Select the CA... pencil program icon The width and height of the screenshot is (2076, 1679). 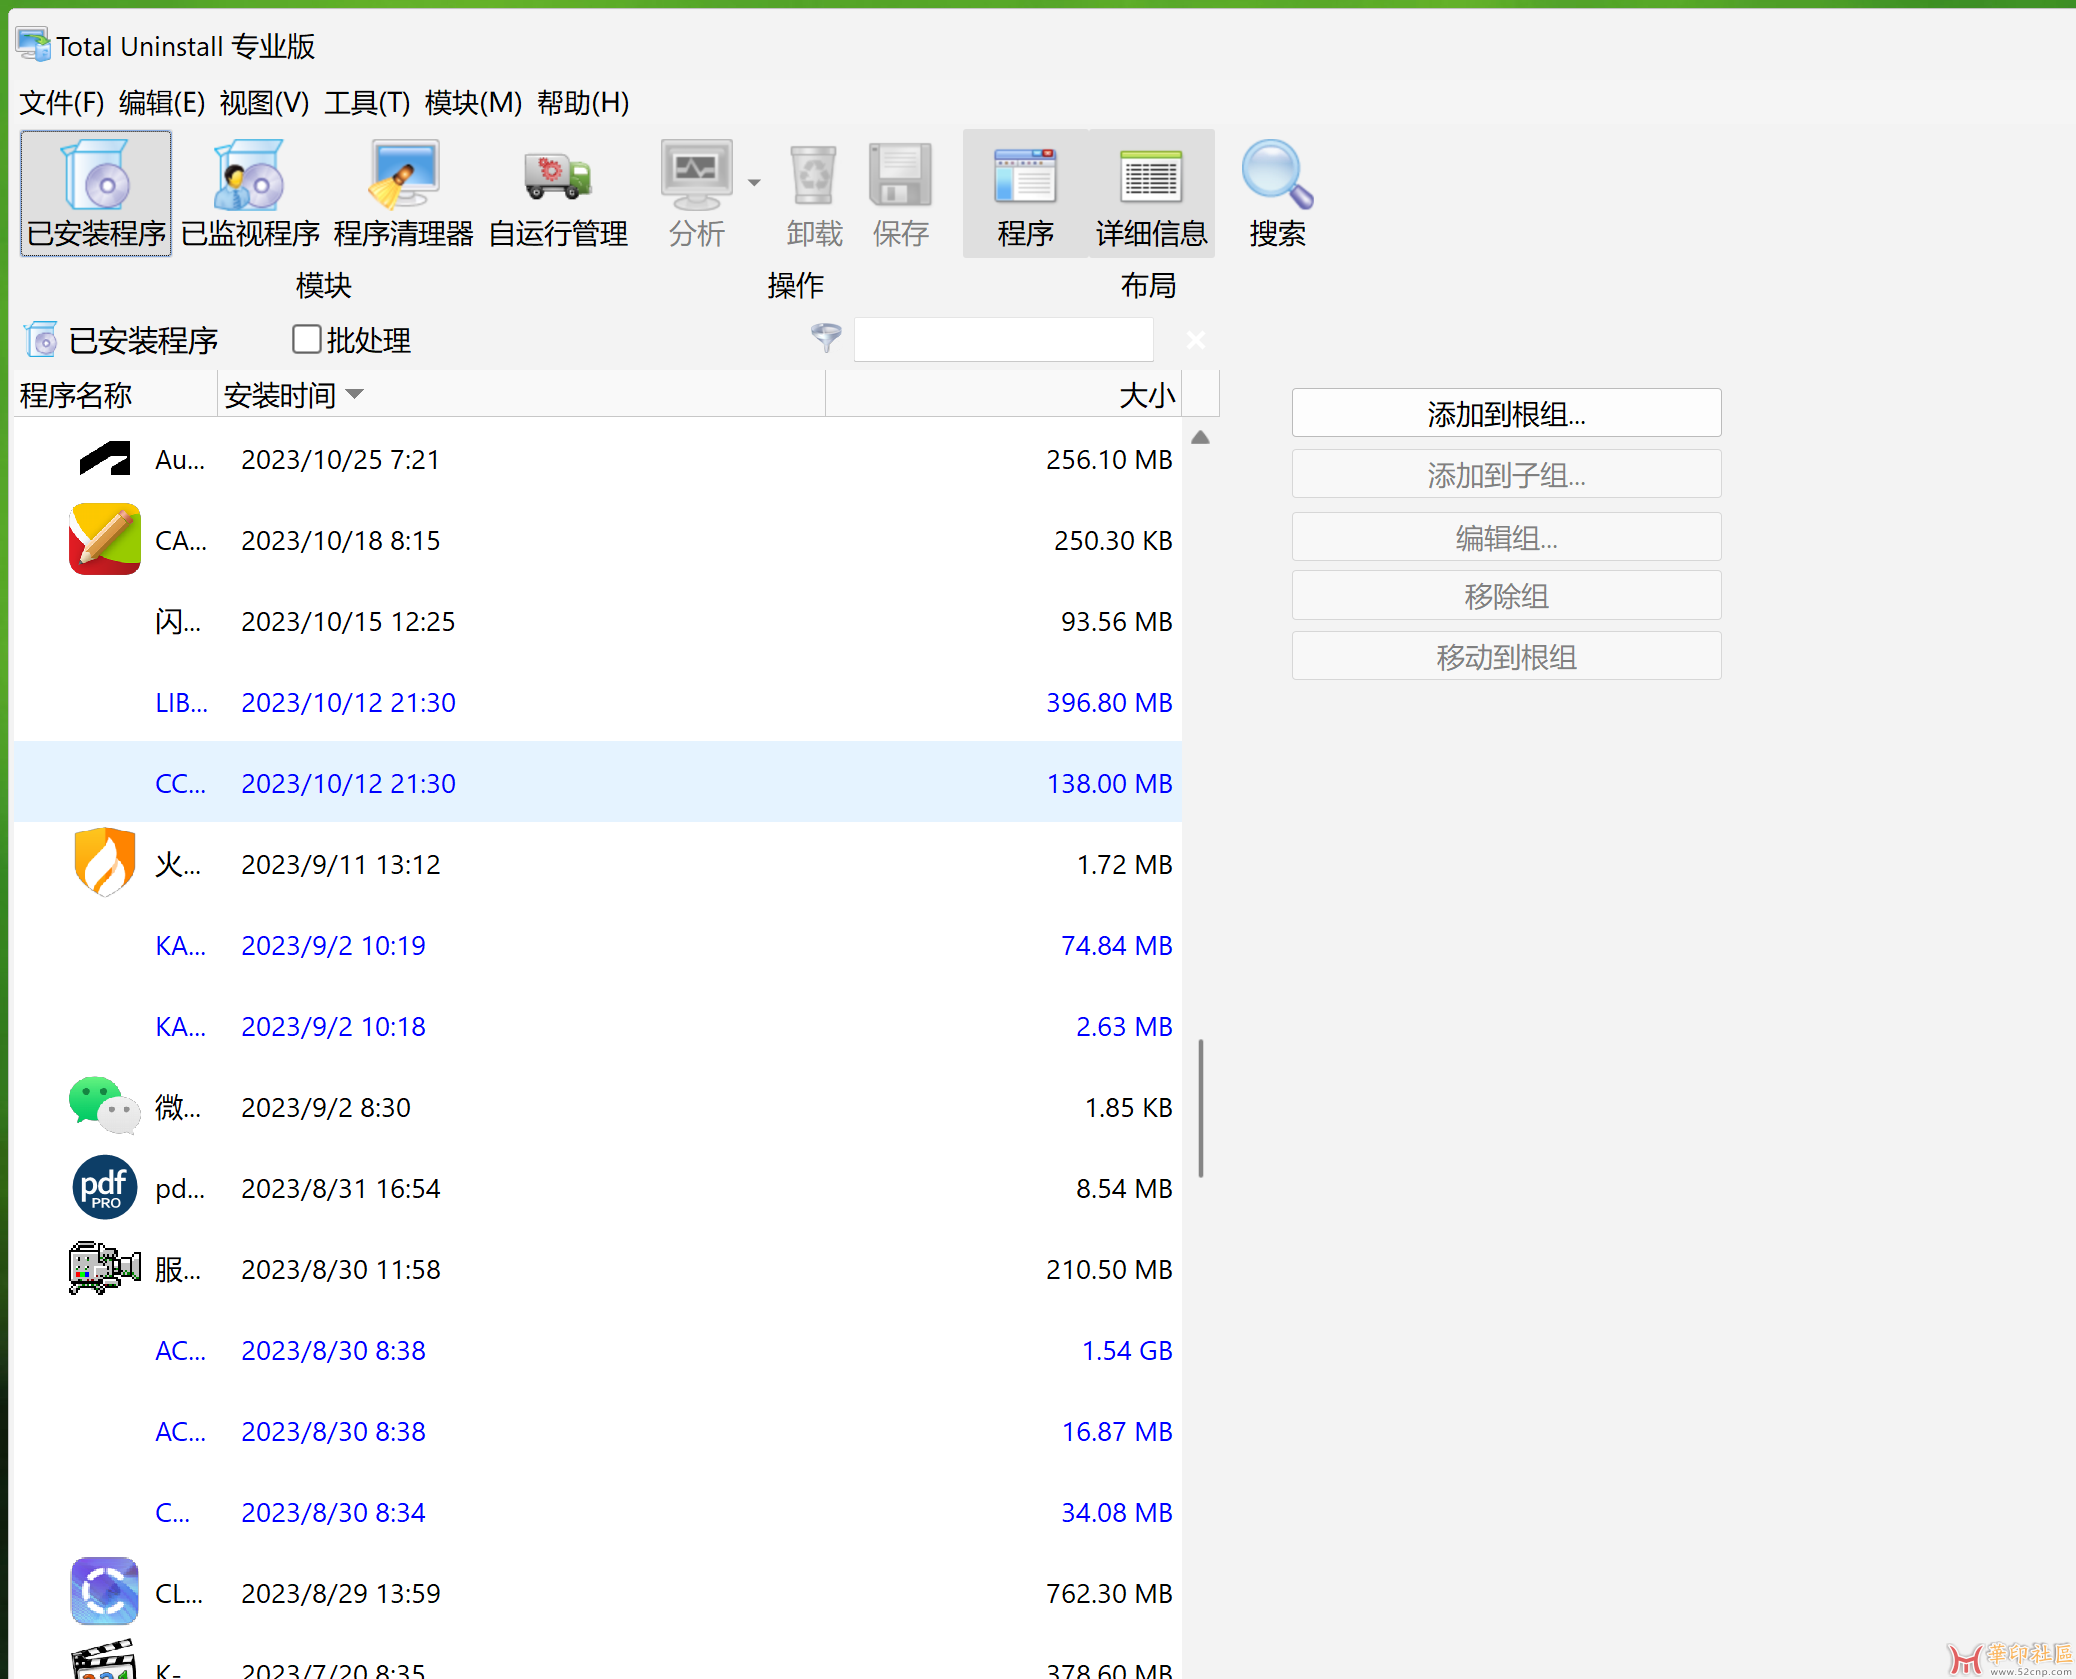105,539
